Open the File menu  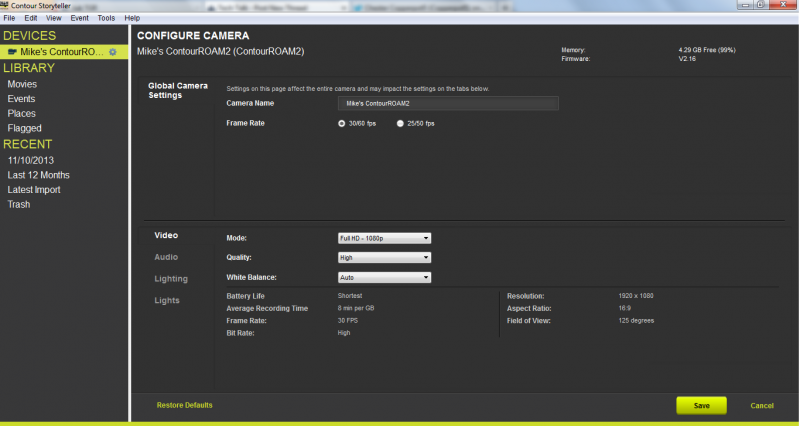click(9, 18)
